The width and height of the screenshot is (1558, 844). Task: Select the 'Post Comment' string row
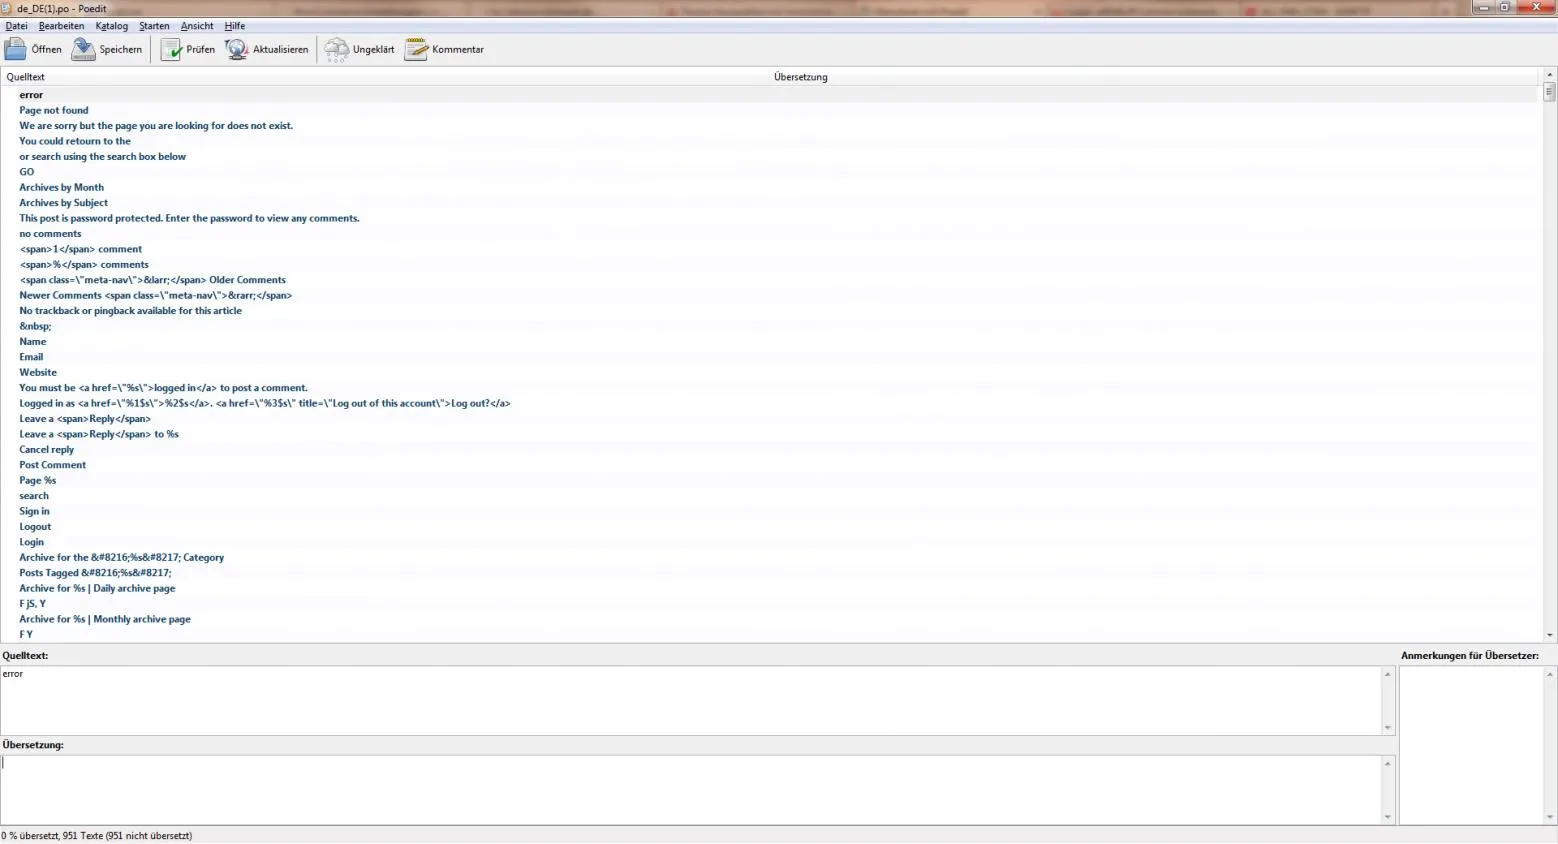[x=770, y=465]
